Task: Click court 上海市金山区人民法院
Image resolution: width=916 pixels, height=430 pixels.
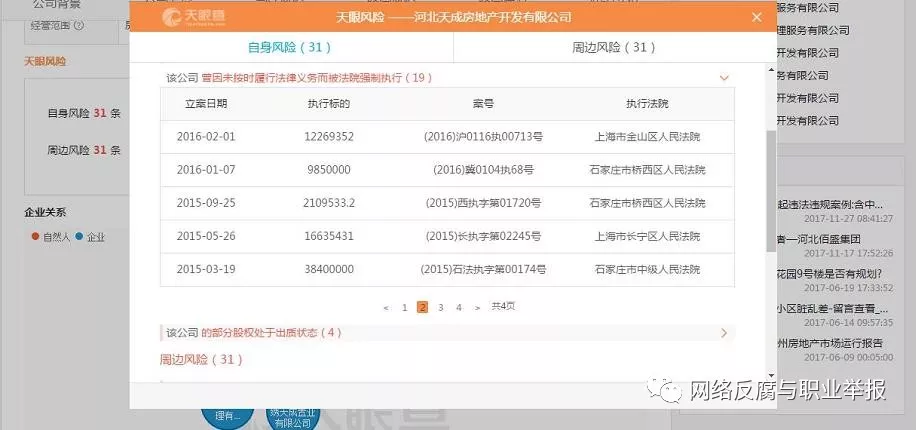Action: tap(647, 137)
